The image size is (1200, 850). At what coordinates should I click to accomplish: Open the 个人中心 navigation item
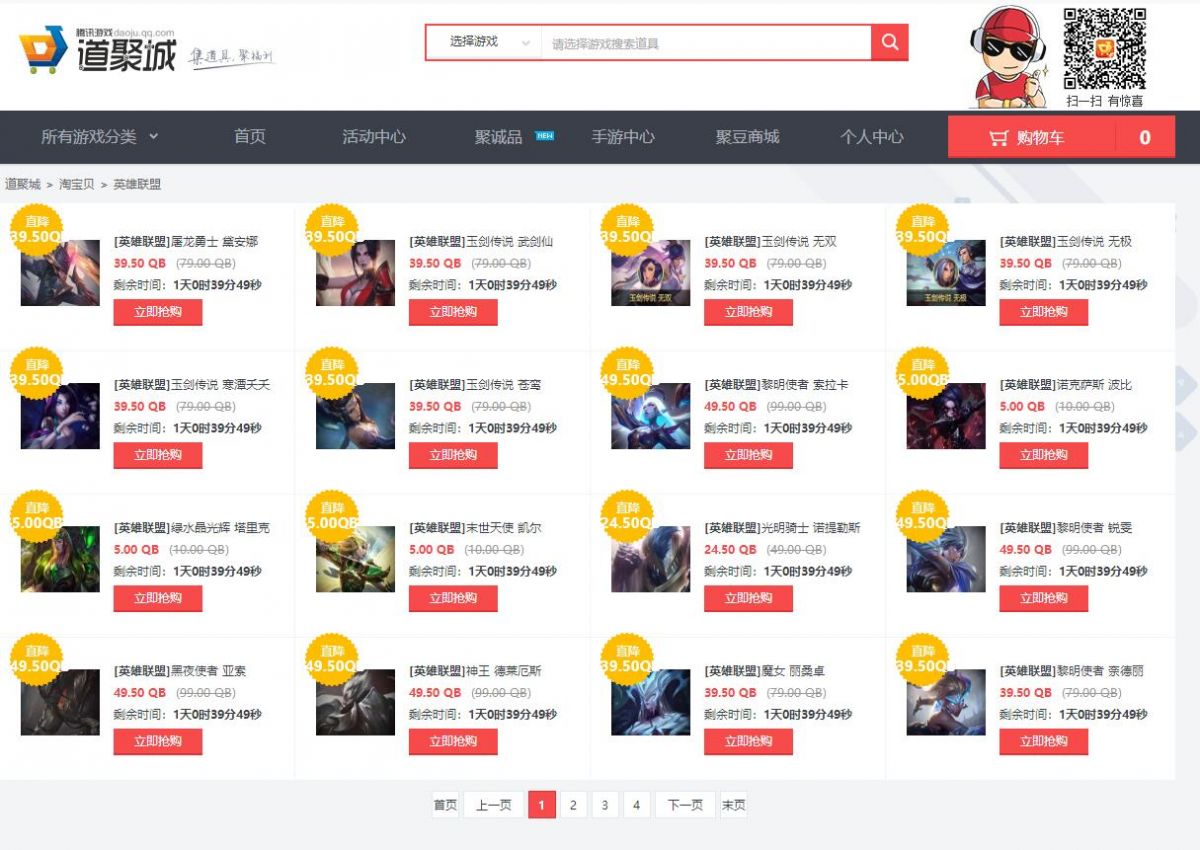point(873,137)
